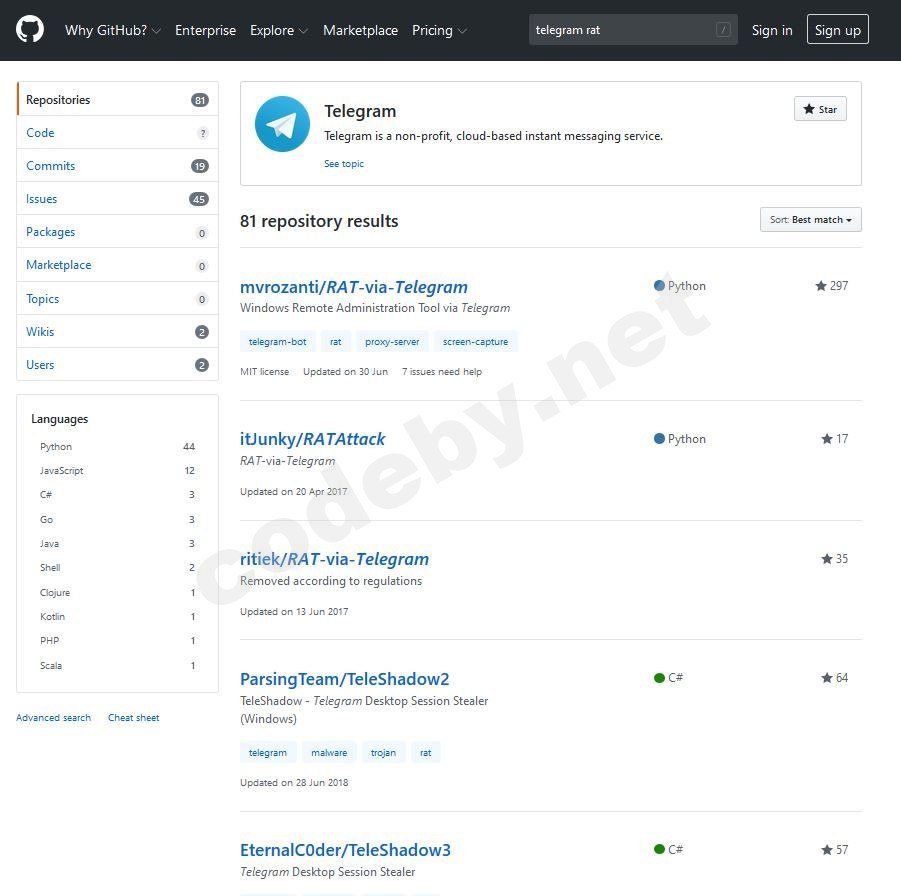Filter by Shell language
This screenshot has width=901, height=896.
point(117,568)
